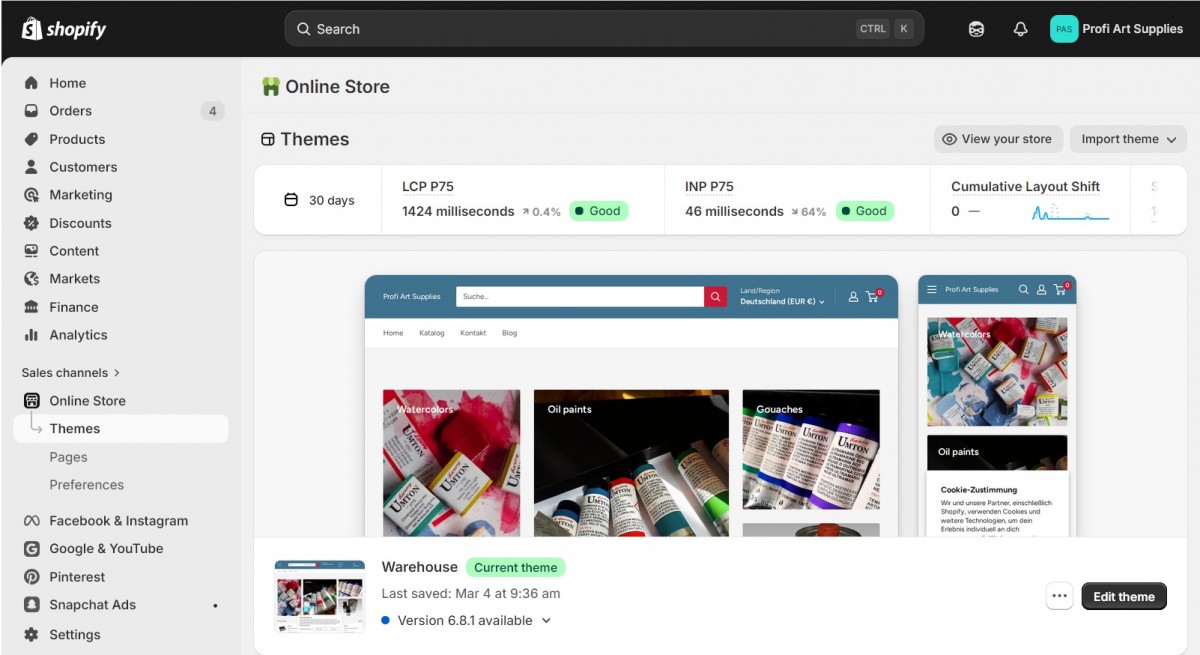This screenshot has height=655, width=1200.
Task: Expand the Version 6.8.1 available chevron
Action: [546, 620]
